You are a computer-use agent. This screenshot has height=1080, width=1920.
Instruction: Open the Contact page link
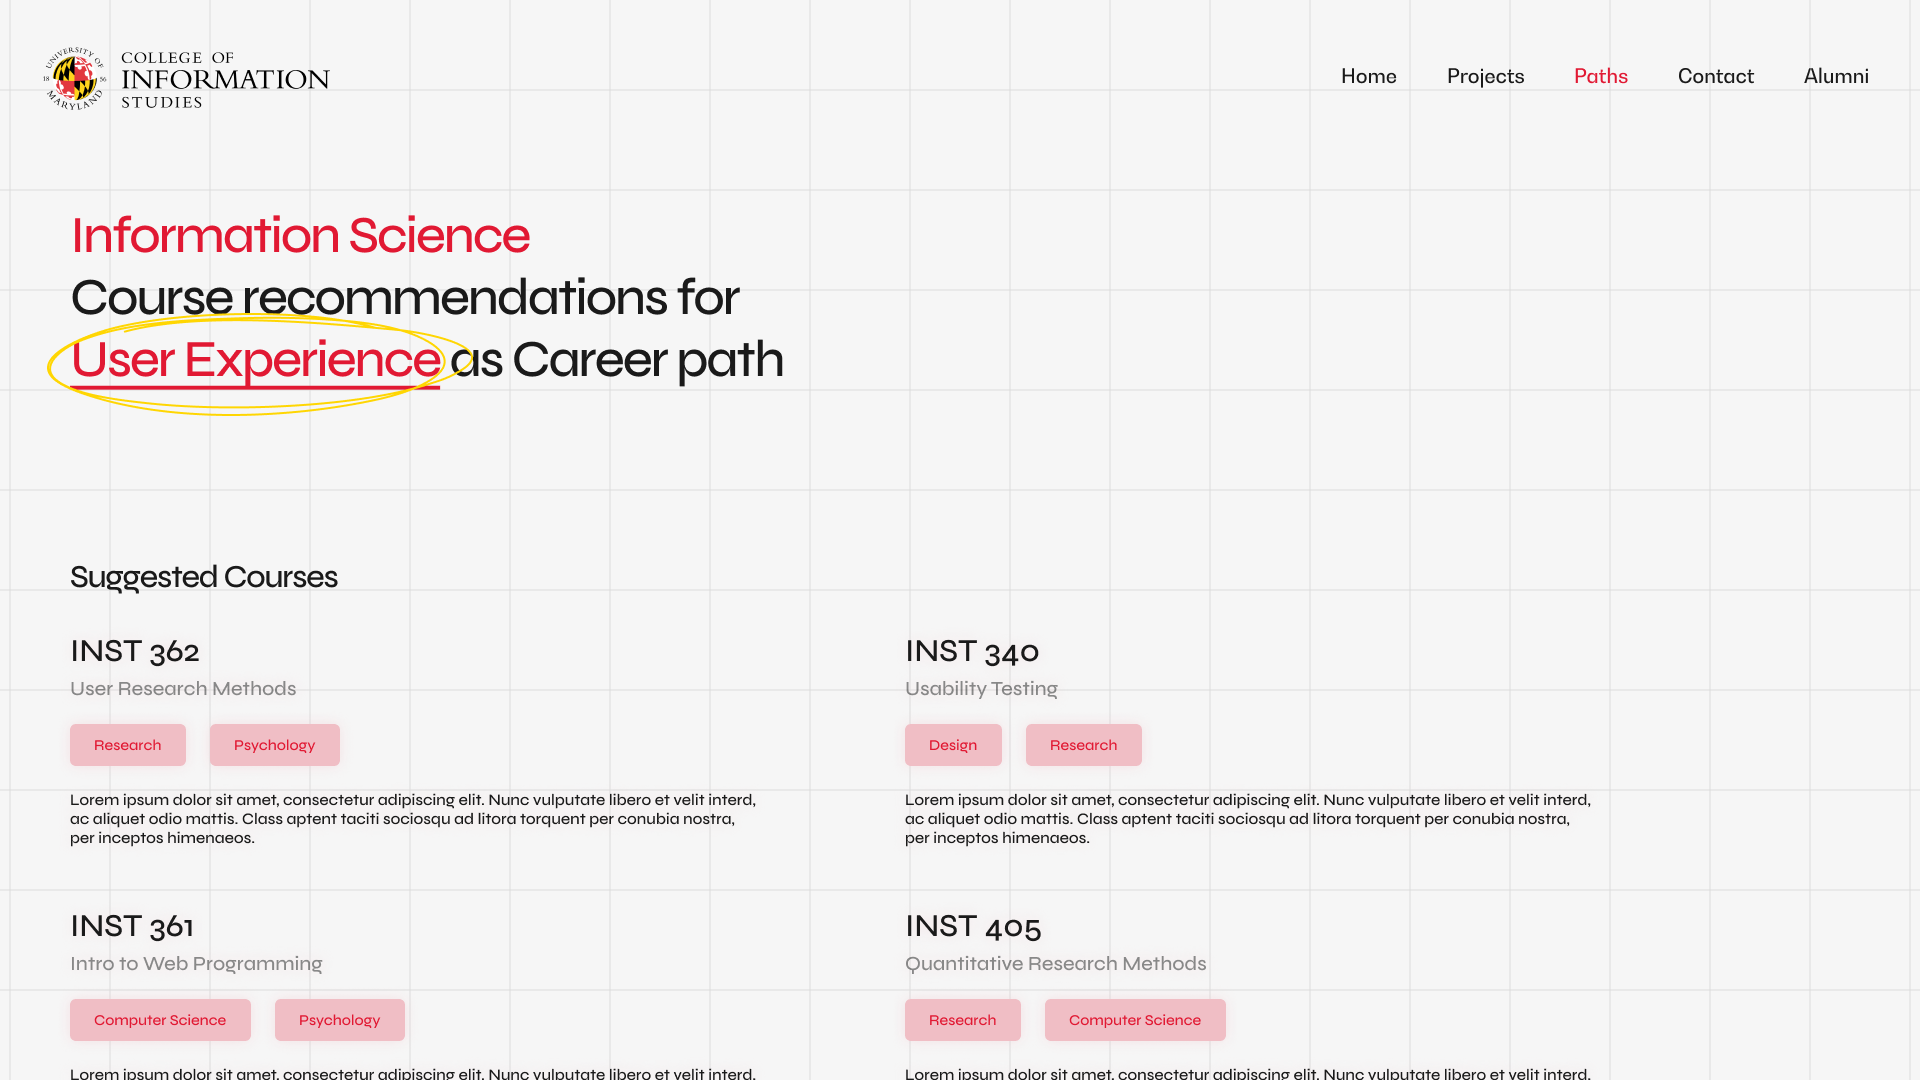[x=1715, y=76]
